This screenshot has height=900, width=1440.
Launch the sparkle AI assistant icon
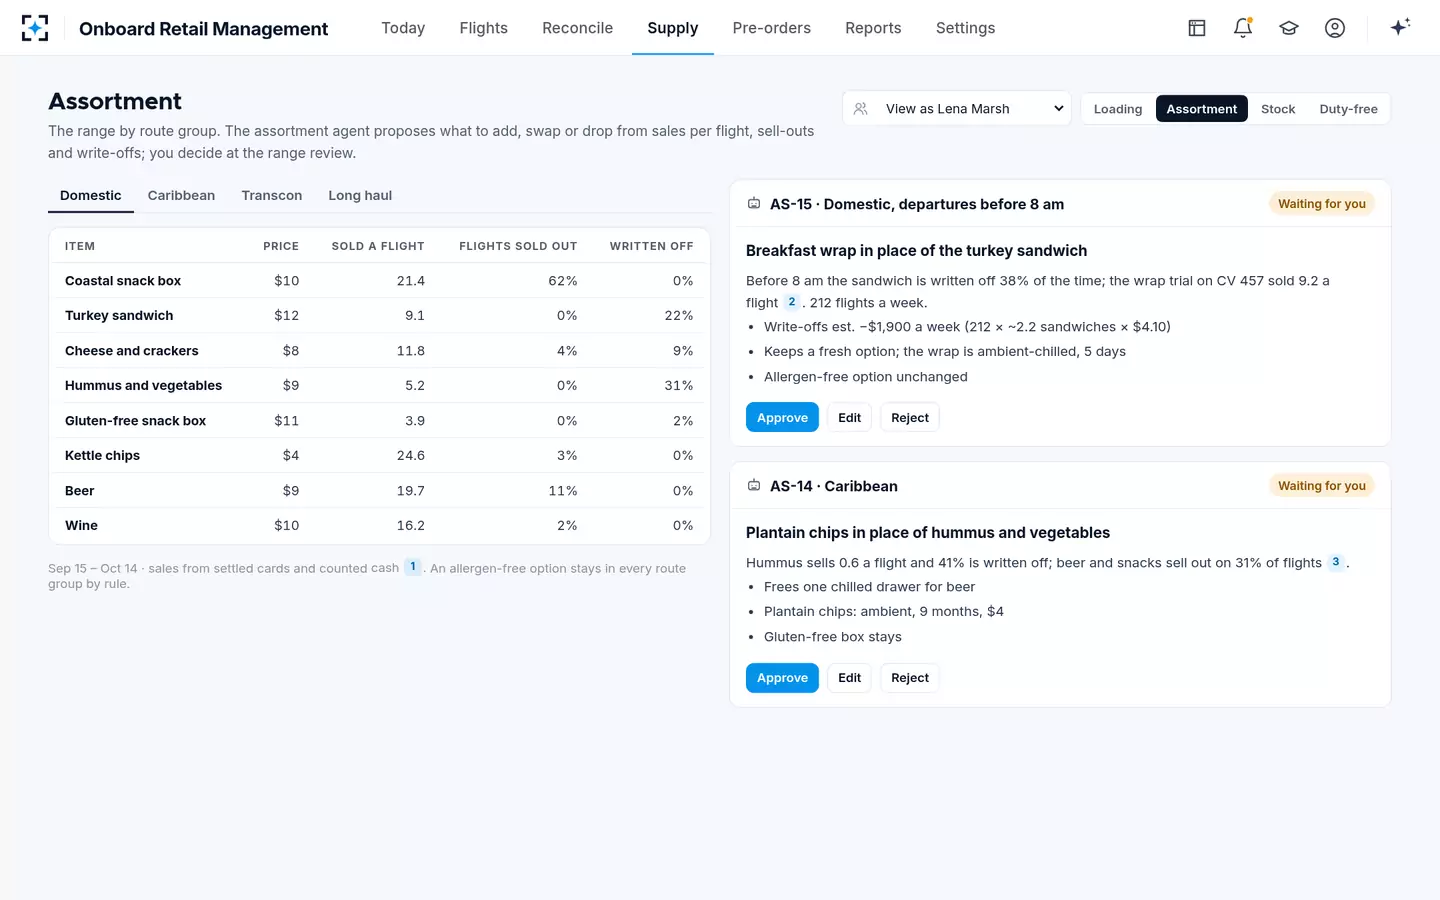tap(1400, 27)
